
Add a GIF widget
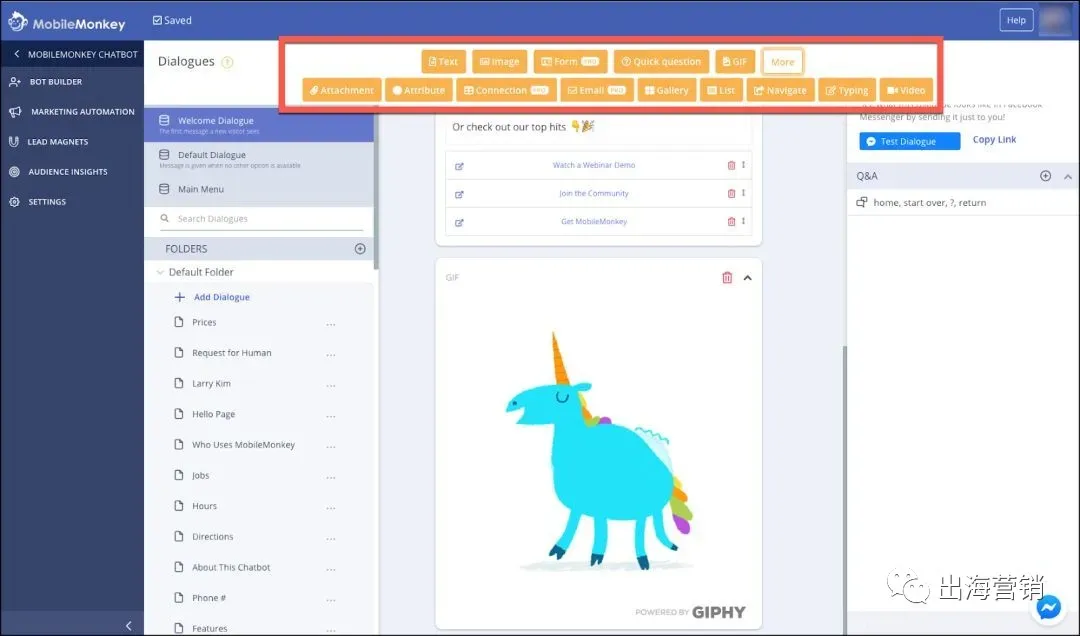[735, 61]
